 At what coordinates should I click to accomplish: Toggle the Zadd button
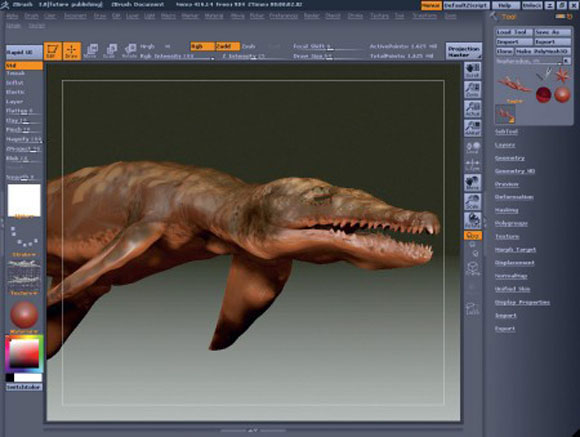pos(227,46)
